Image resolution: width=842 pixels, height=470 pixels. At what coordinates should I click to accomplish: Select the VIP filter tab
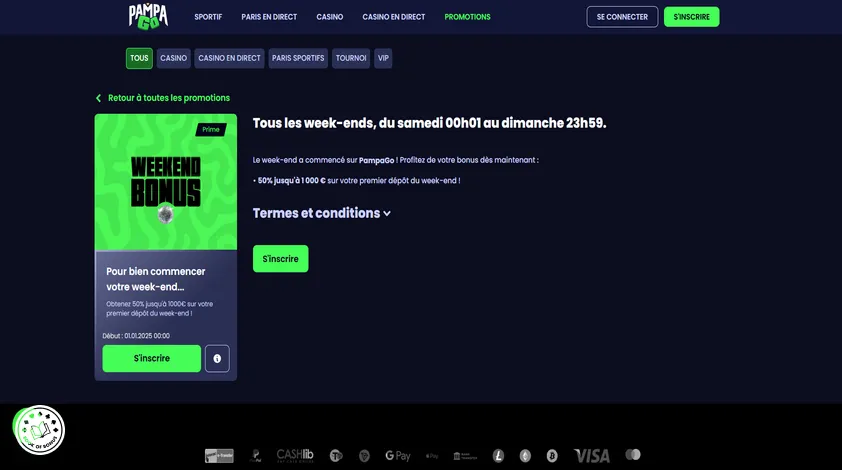(x=383, y=58)
